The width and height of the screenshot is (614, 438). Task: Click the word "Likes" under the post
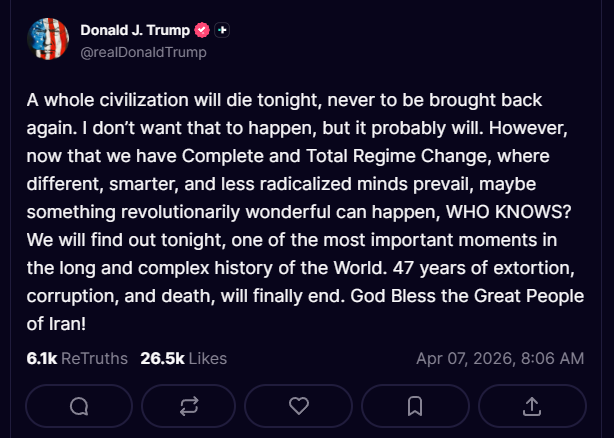208,358
